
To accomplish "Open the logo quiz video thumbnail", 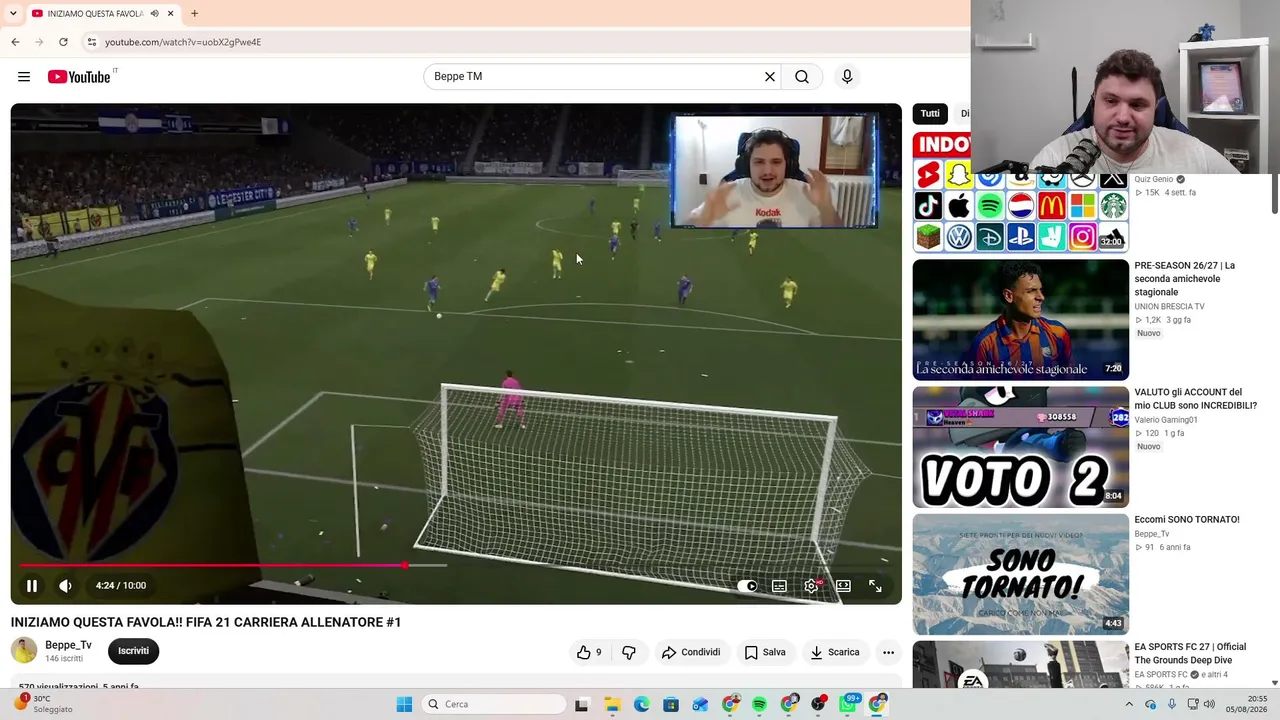I will tap(1020, 192).
